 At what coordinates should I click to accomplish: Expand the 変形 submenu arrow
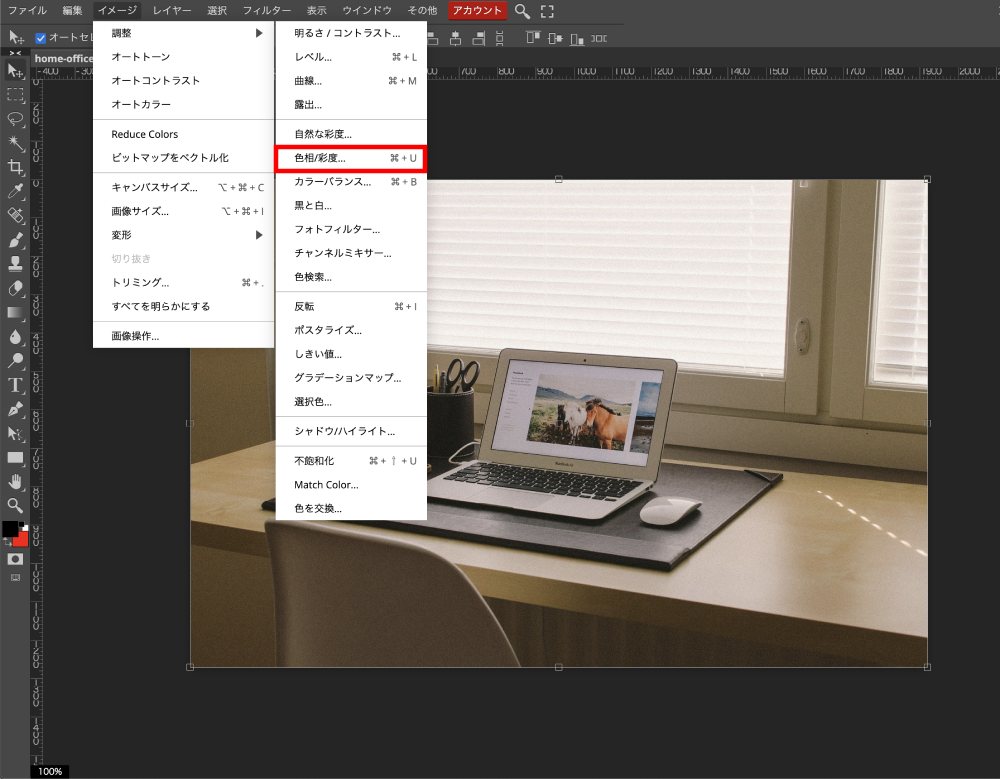259,235
